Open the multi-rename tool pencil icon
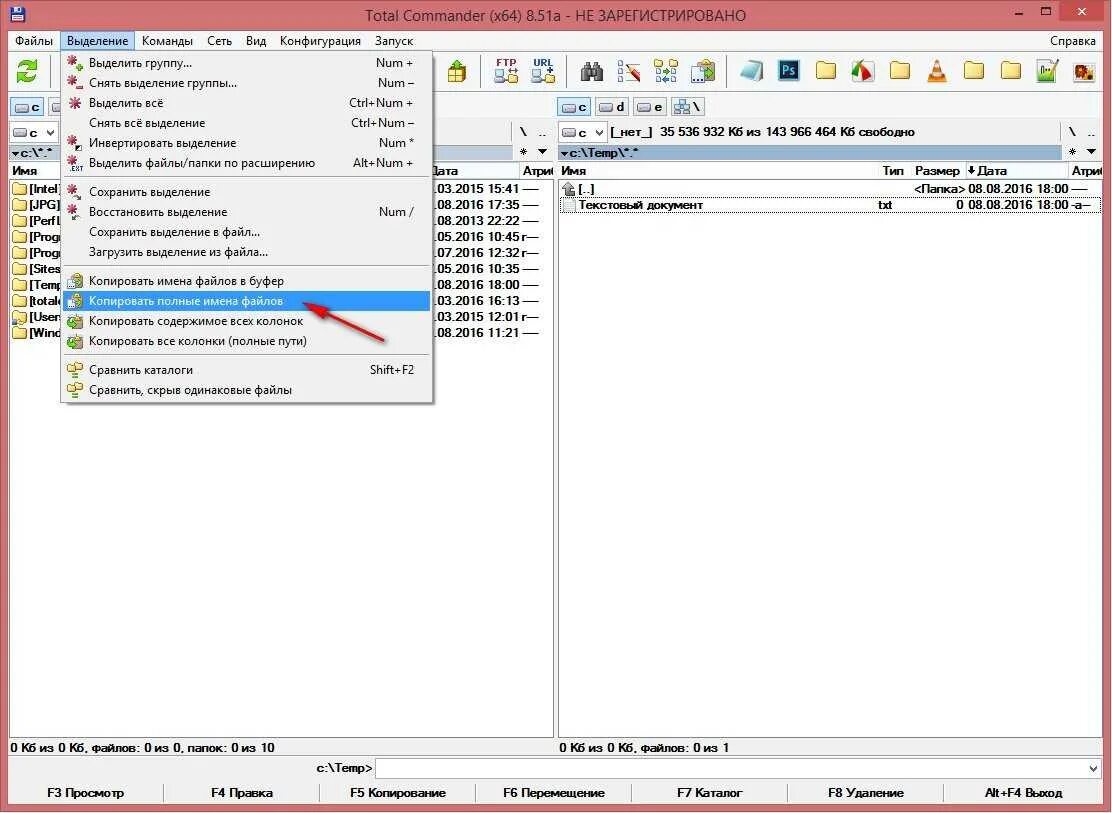The width and height of the screenshot is (1112, 813). (x=628, y=71)
